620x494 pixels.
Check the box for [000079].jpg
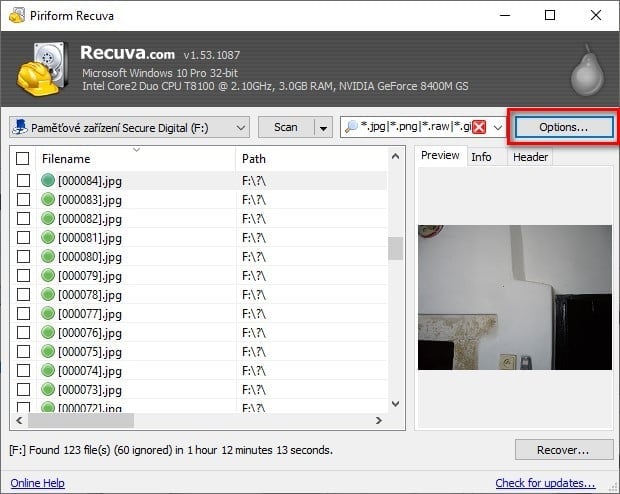[x=23, y=275]
